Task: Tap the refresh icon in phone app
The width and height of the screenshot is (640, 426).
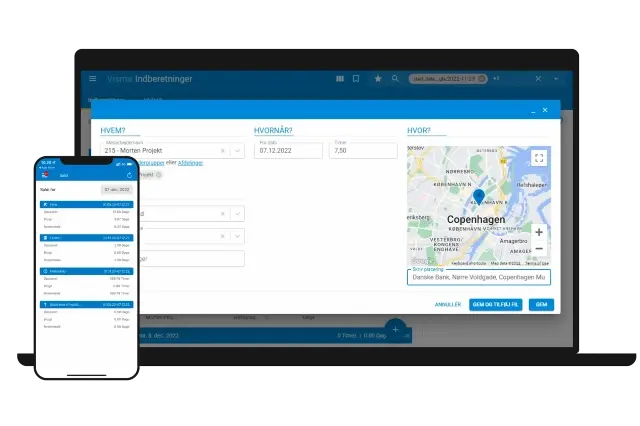Action: (129, 174)
